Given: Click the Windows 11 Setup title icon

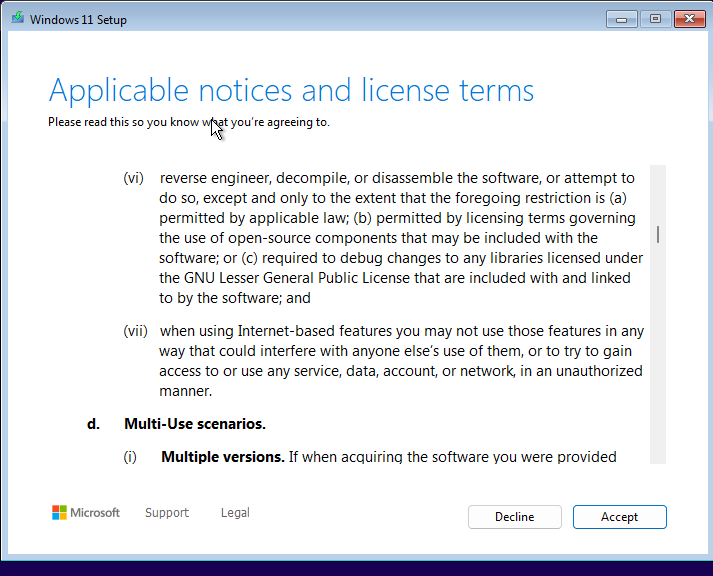Looking at the screenshot, I should (18, 18).
